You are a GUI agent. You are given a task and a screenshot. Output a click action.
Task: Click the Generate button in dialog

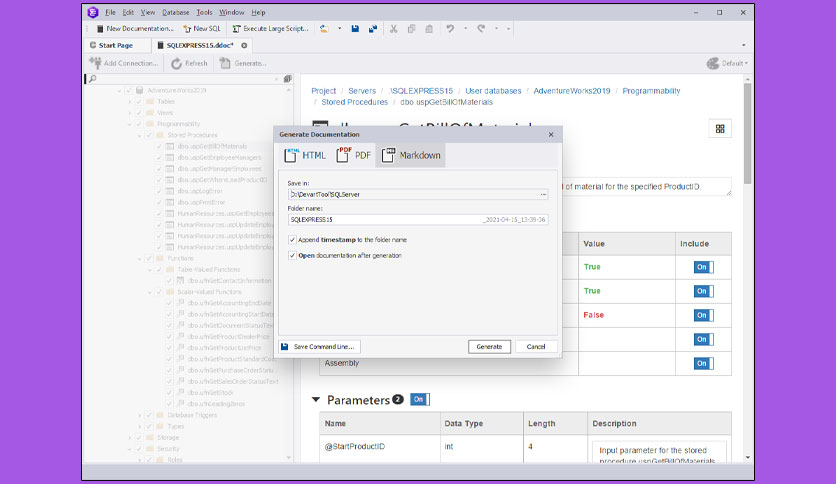pyautogui.click(x=489, y=346)
